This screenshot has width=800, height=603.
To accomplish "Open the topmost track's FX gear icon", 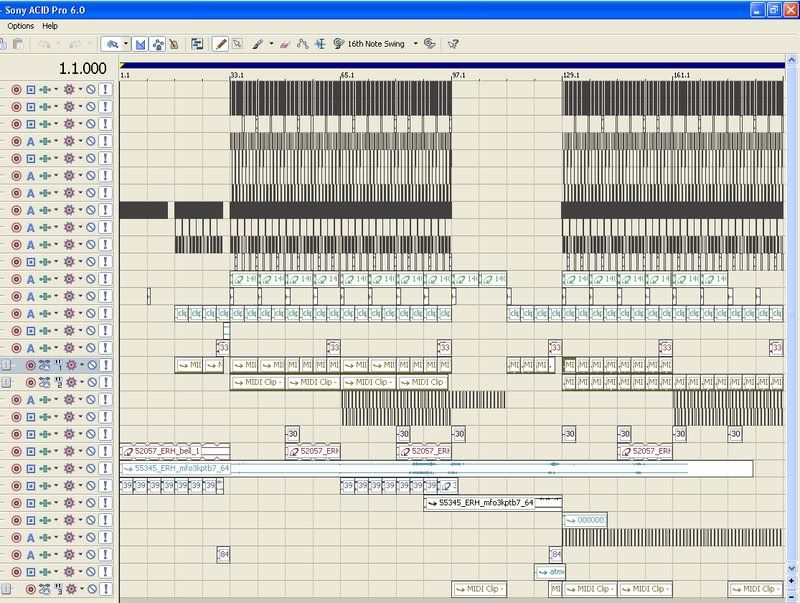I will click(x=69, y=89).
